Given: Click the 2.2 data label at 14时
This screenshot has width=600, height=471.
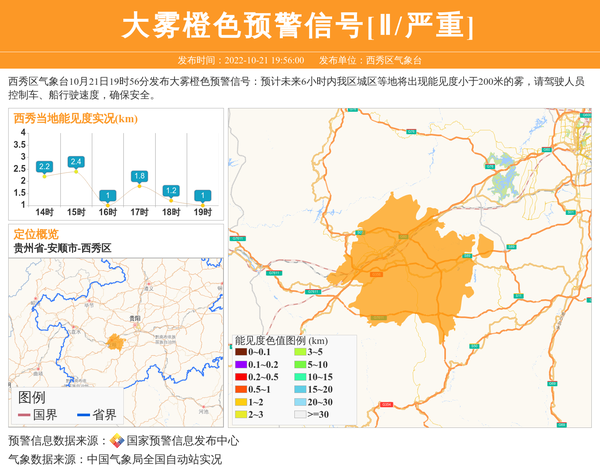Looking at the screenshot, I should [44, 166].
